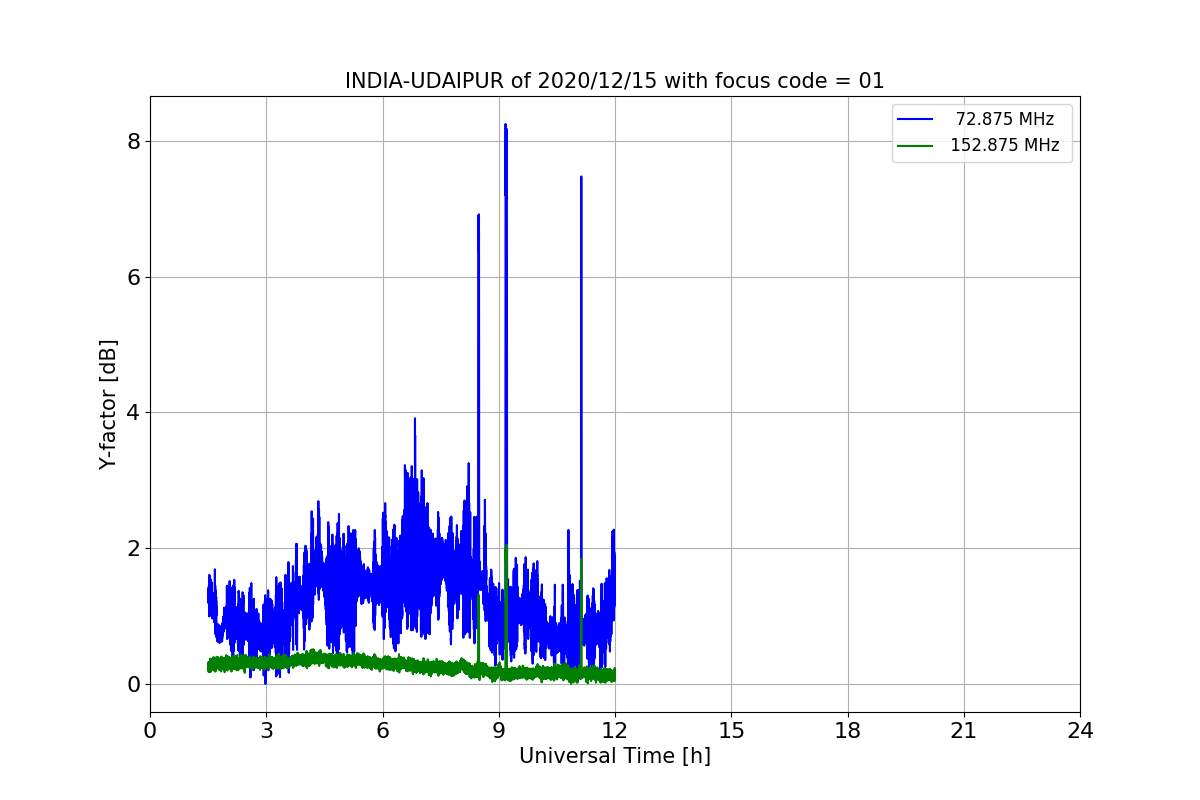Click the blue legend line sample
The image size is (1200, 800).
coord(915,119)
